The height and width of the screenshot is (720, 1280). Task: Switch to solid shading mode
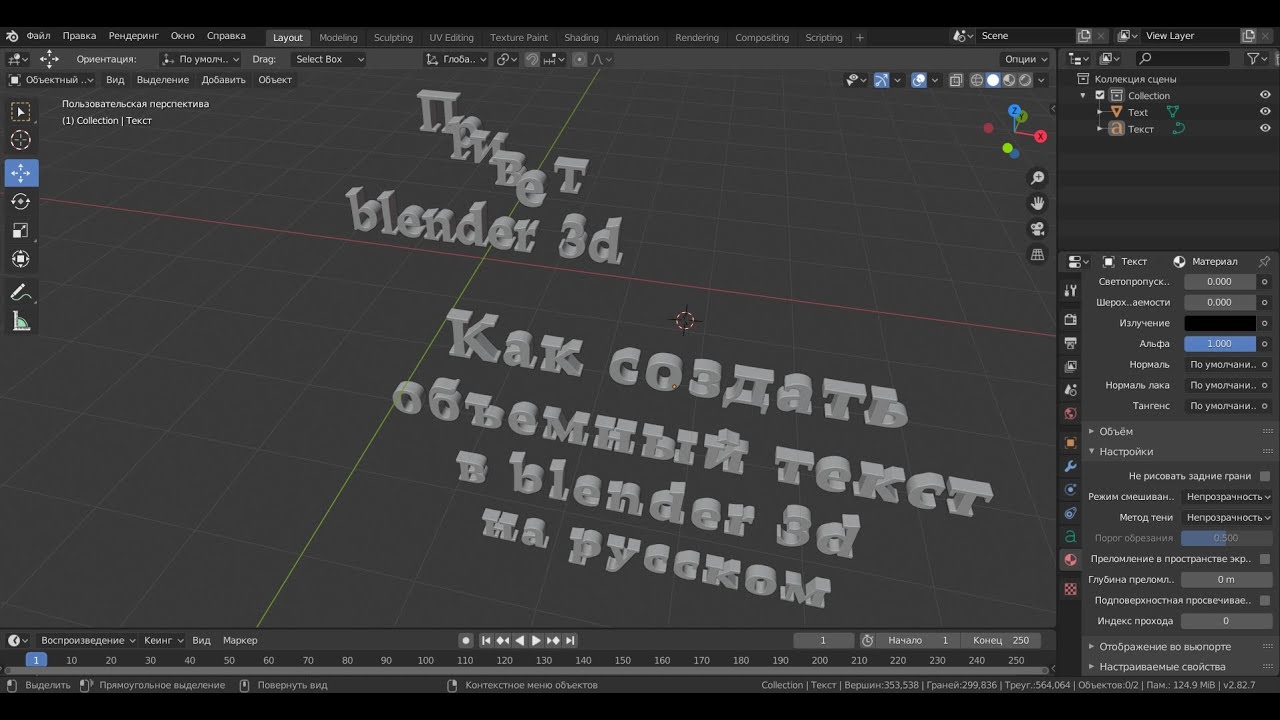(993, 80)
